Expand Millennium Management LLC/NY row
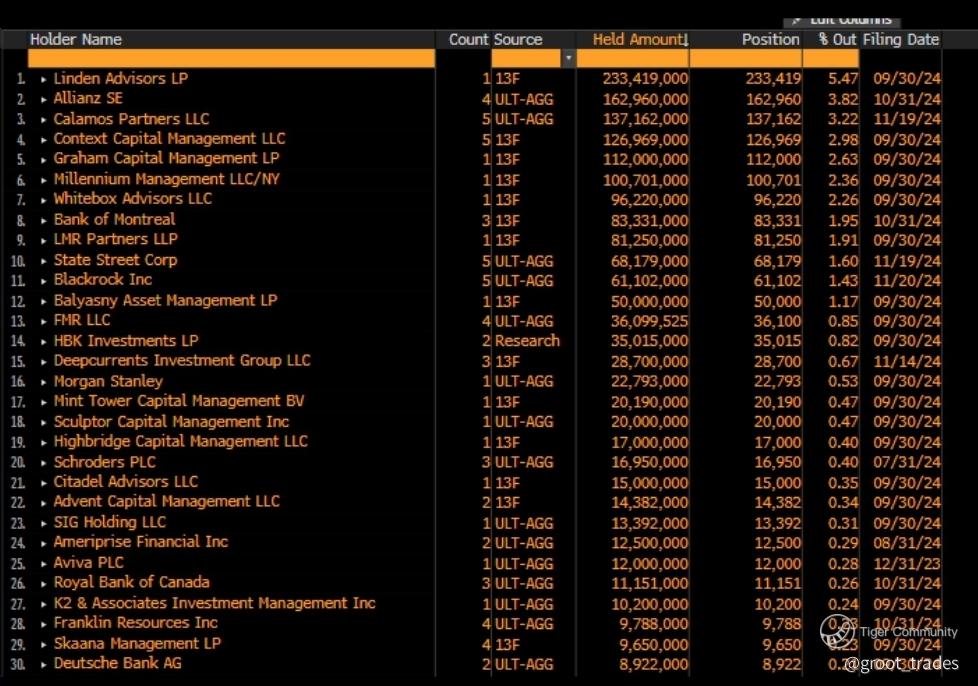The image size is (978, 686). coord(44,180)
